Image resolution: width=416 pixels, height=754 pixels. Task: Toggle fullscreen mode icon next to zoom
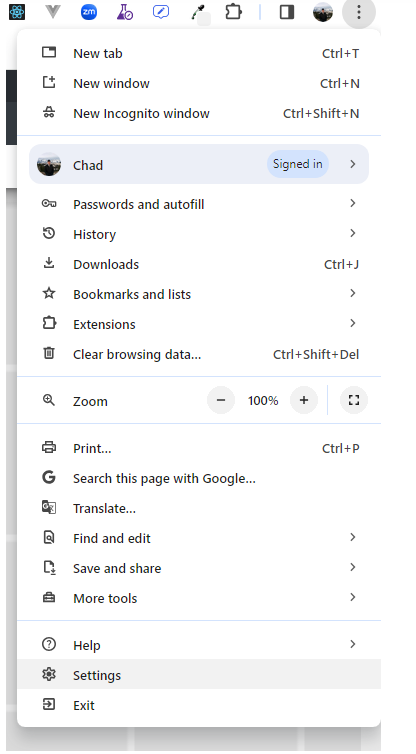(x=354, y=400)
